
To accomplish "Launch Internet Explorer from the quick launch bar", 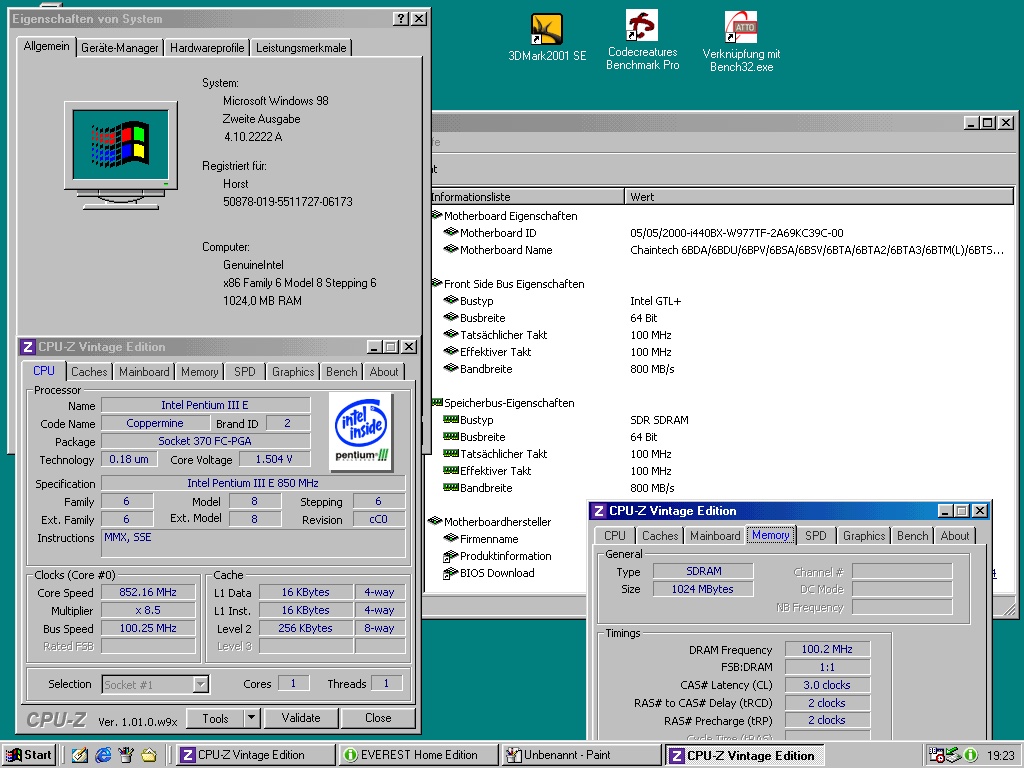I will coord(103,755).
